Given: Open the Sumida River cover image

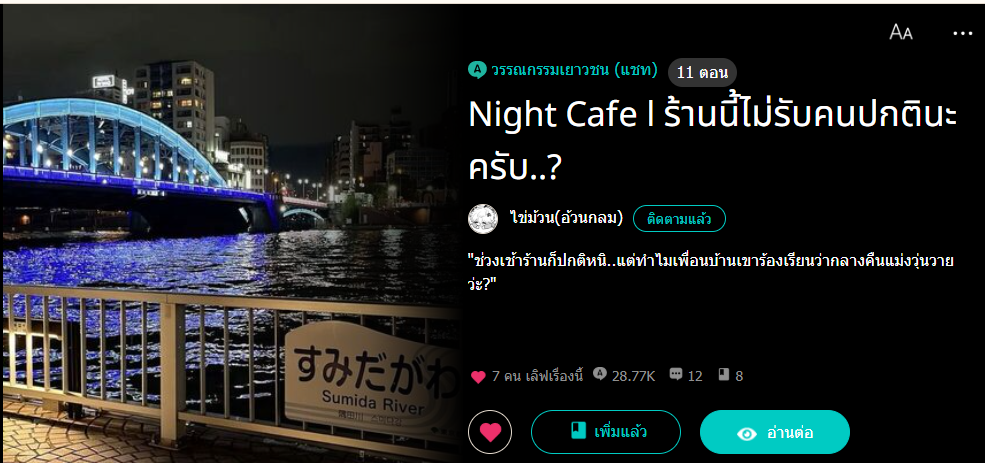Looking at the screenshot, I should (231, 234).
